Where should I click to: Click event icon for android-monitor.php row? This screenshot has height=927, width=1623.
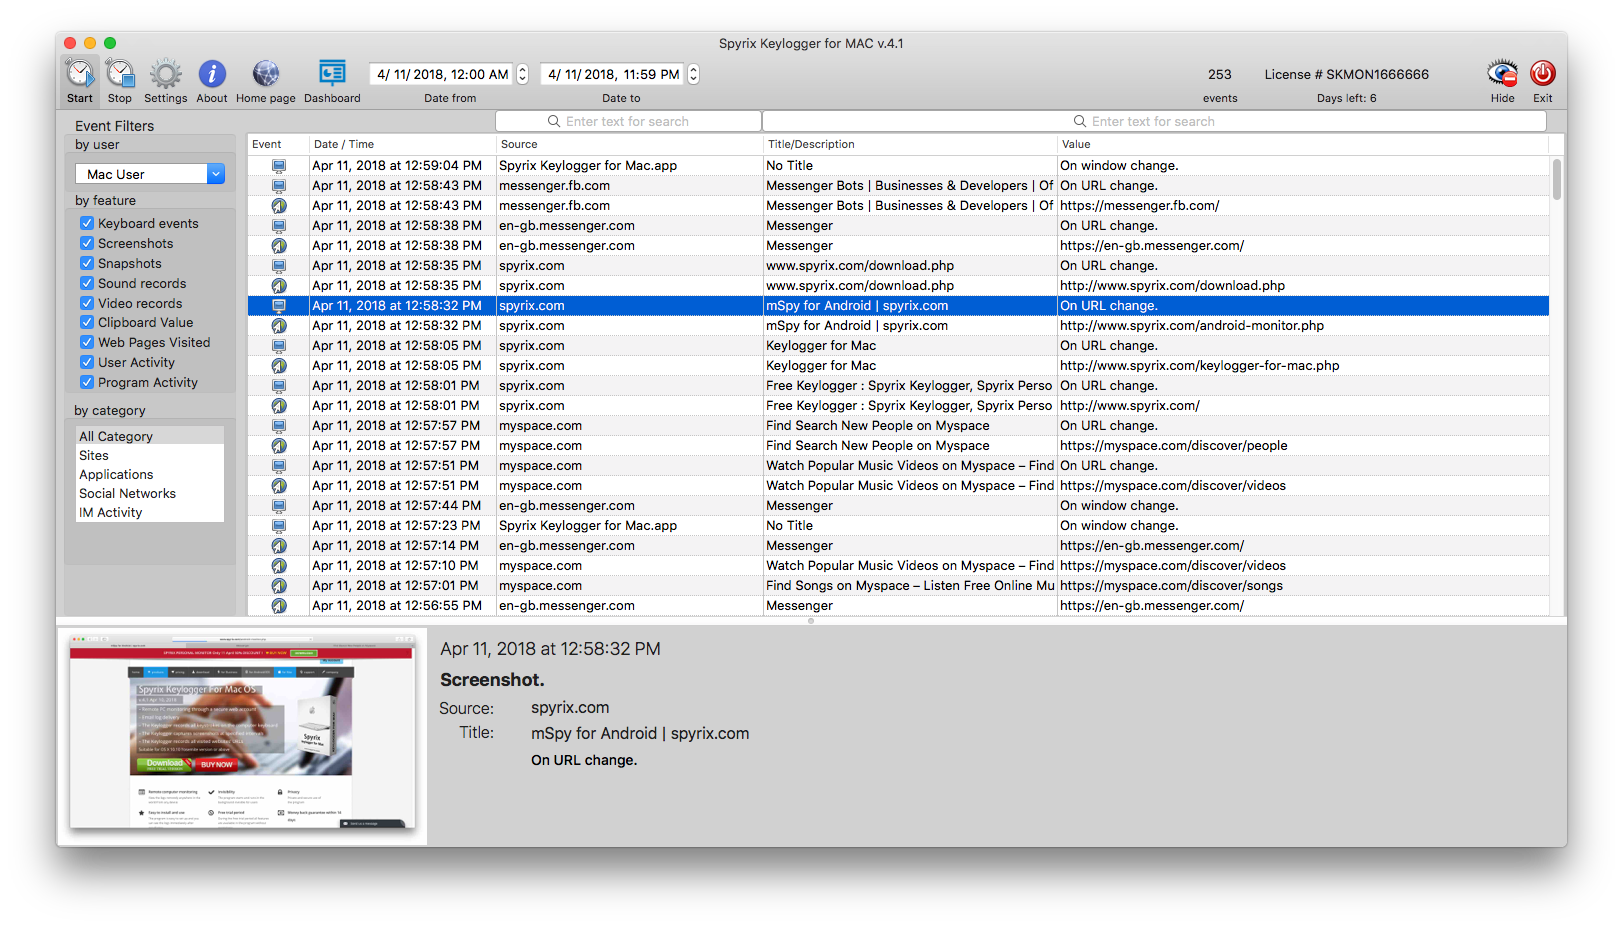click(279, 326)
